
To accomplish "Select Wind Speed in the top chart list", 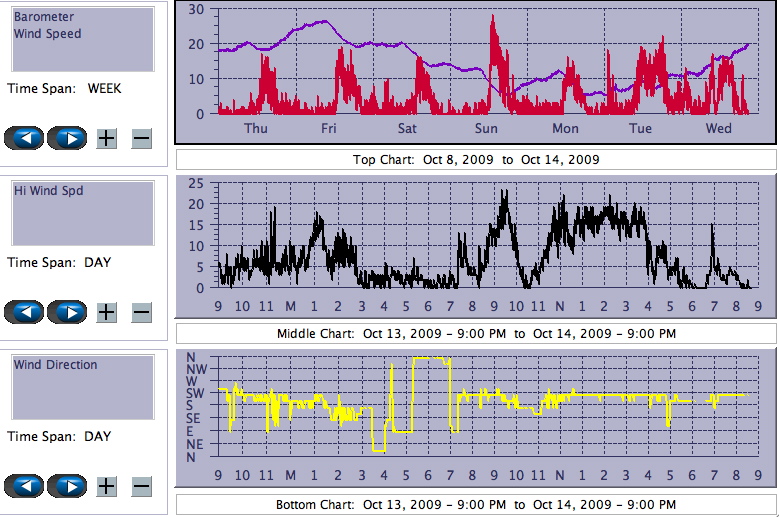I will [47, 33].
